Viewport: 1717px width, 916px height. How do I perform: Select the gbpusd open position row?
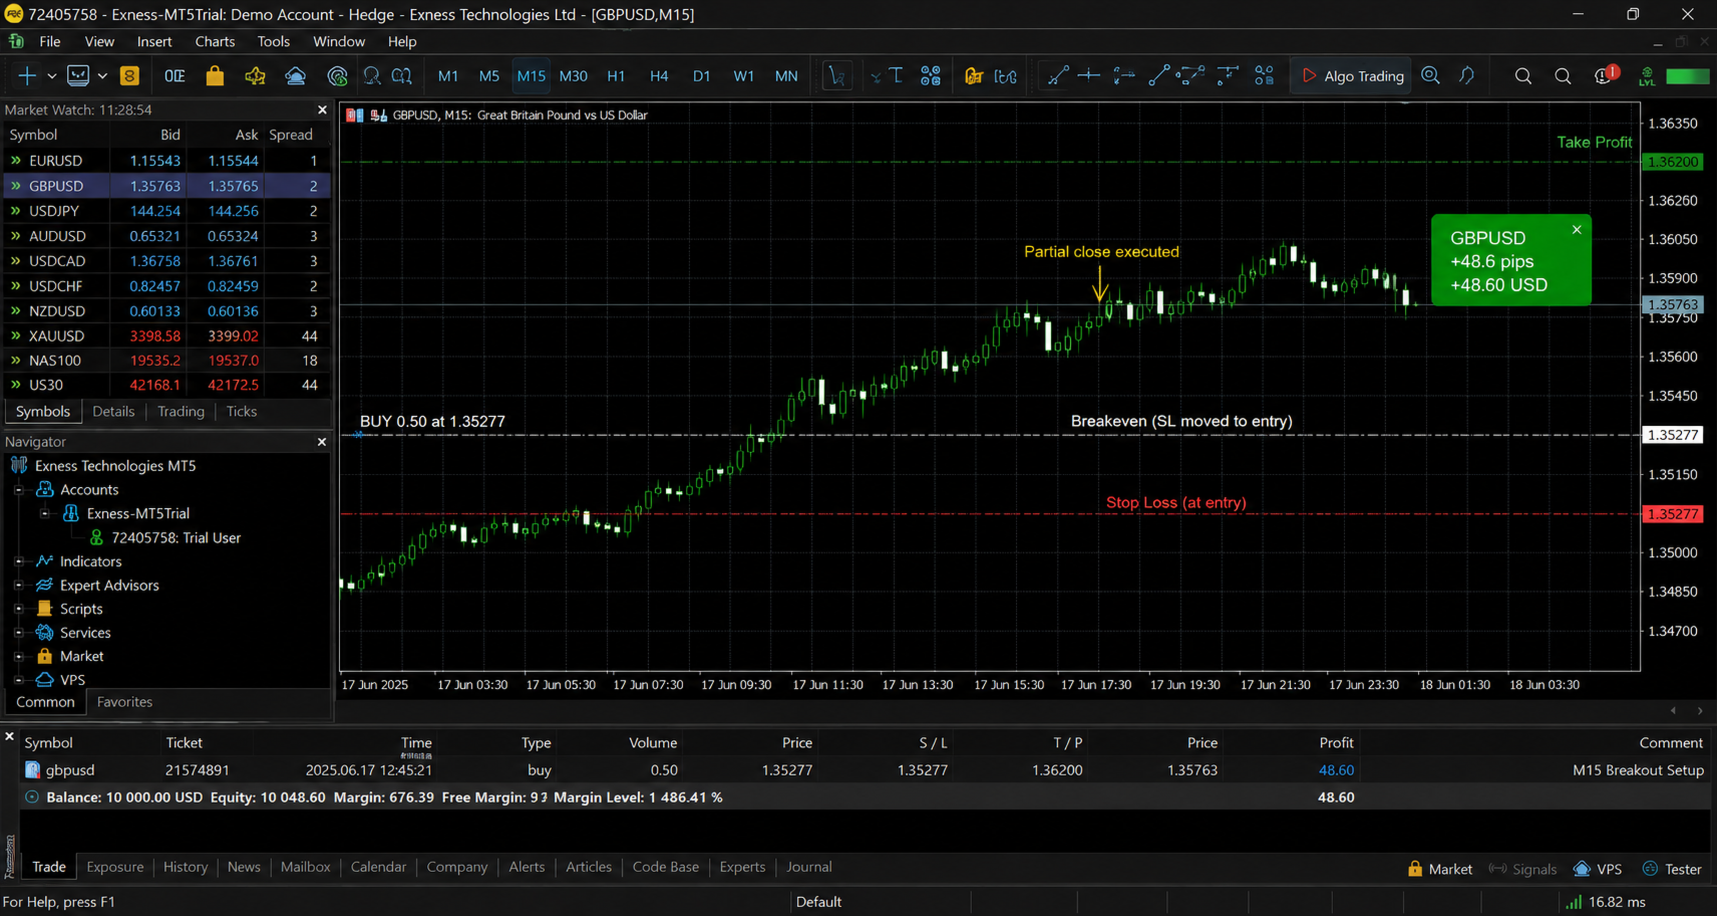pos(864,770)
